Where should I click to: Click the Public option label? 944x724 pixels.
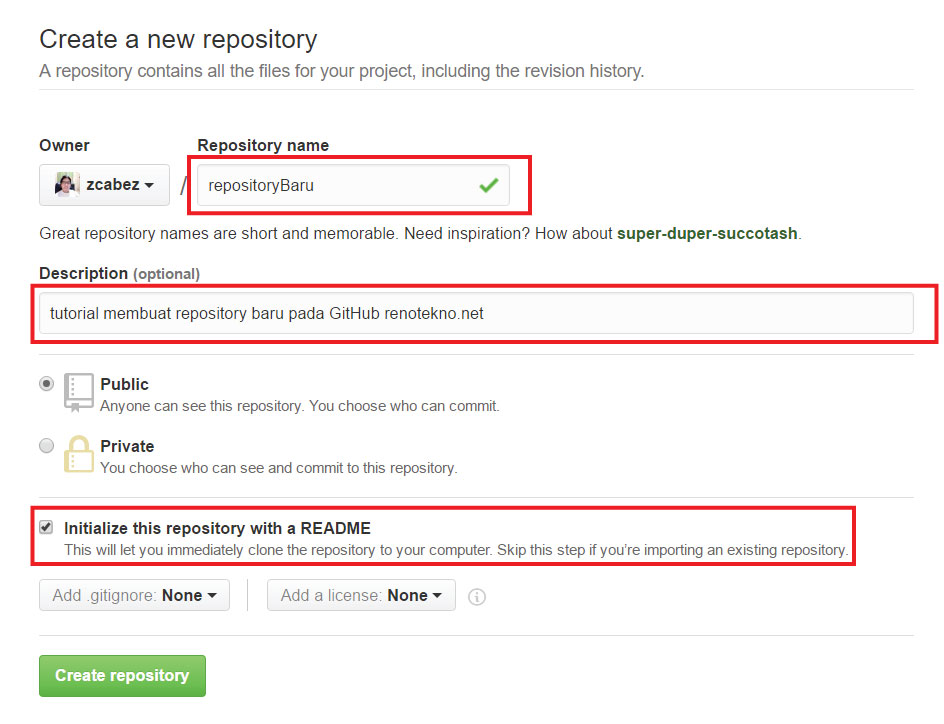click(124, 384)
